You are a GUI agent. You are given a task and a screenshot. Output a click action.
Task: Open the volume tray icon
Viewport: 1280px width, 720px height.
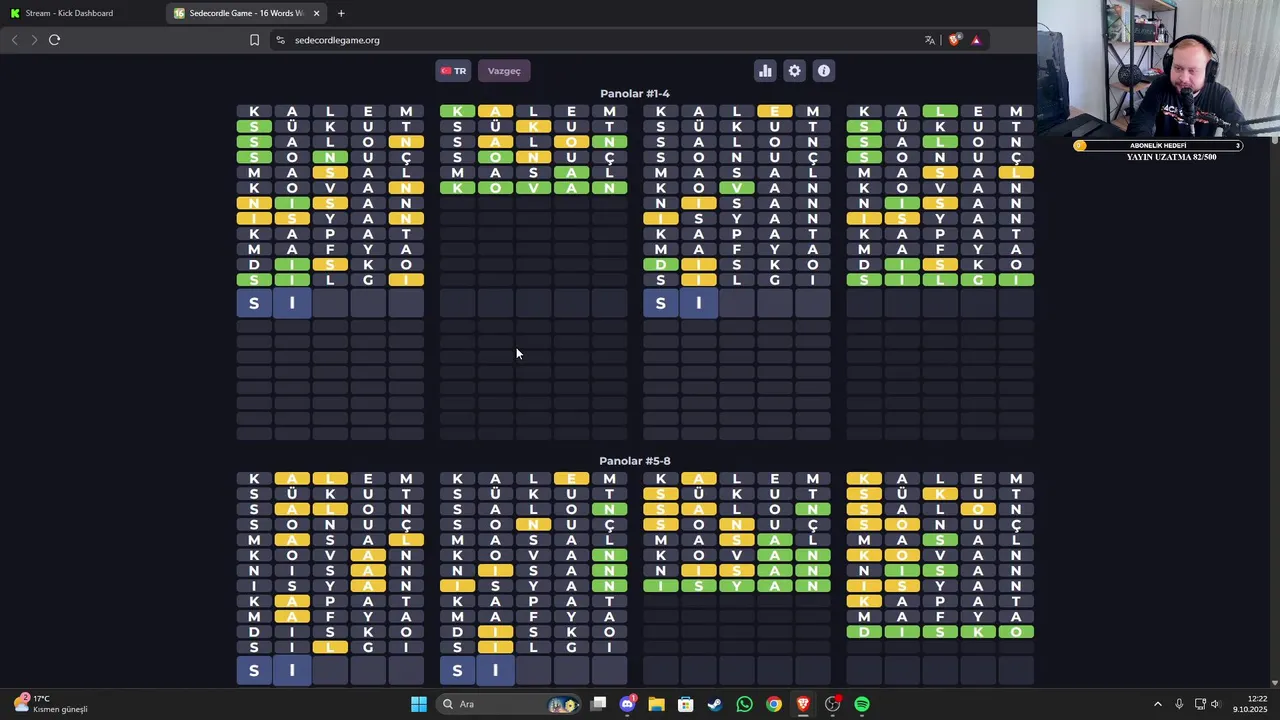click(1216, 704)
